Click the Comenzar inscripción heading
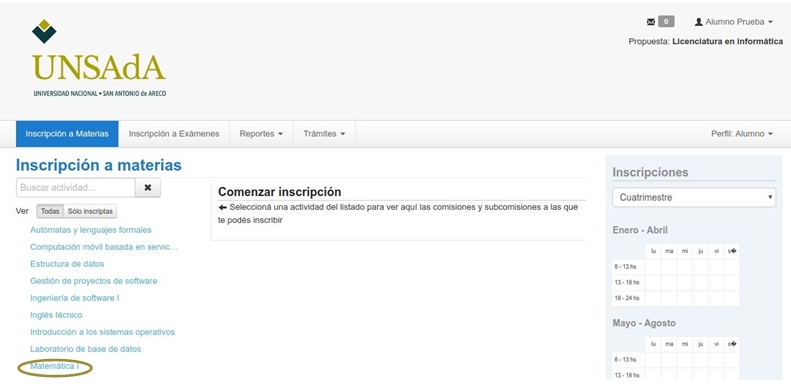The height and width of the screenshot is (386, 791). coord(279,192)
